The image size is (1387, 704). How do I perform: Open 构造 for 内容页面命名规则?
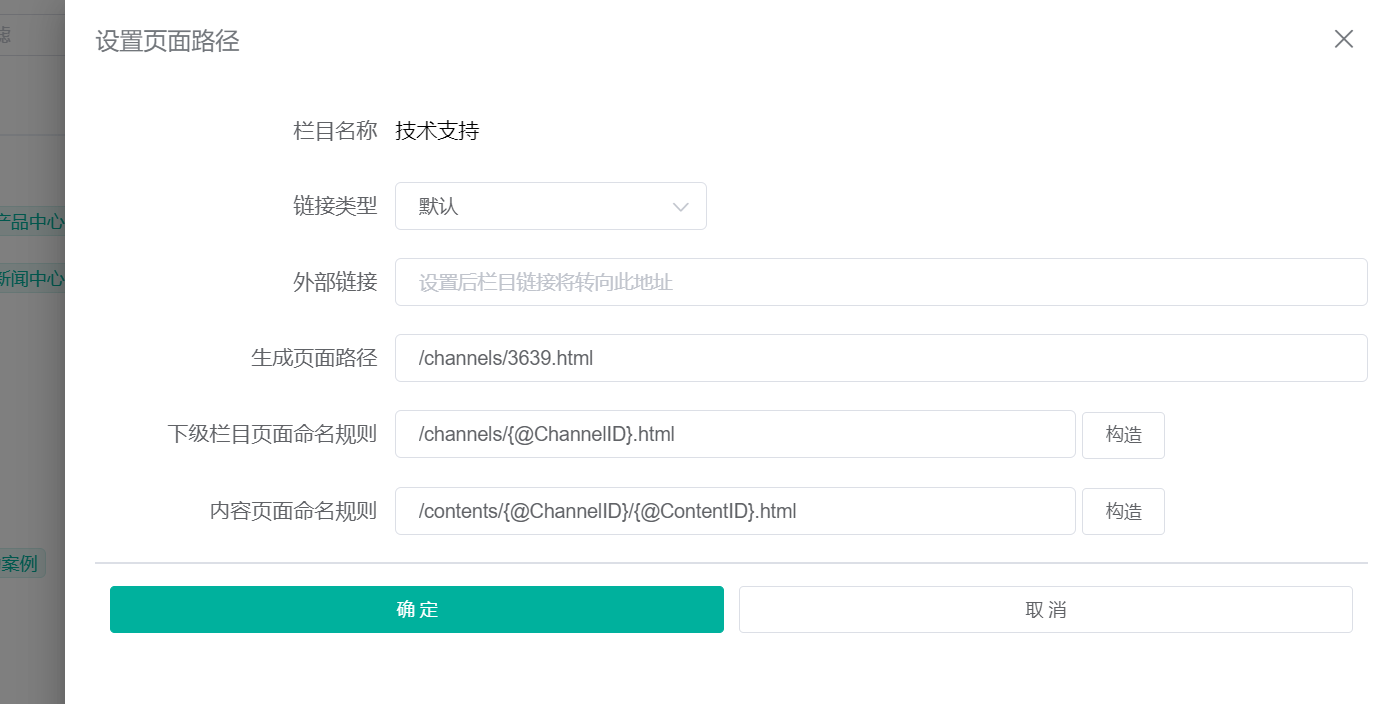point(1123,511)
